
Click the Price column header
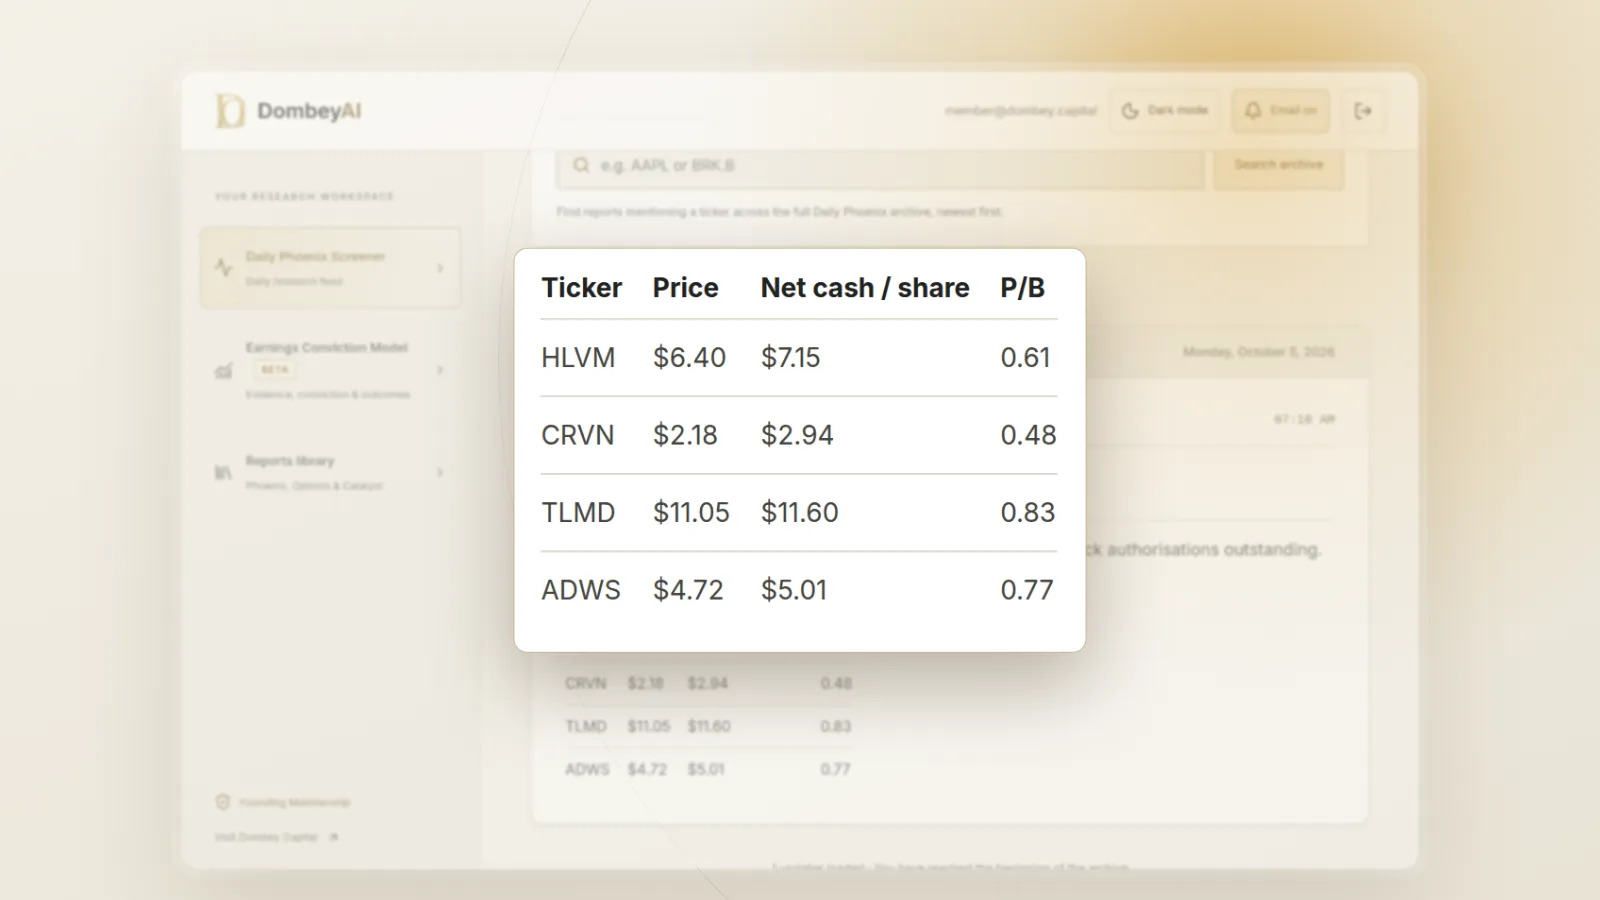coord(686,288)
